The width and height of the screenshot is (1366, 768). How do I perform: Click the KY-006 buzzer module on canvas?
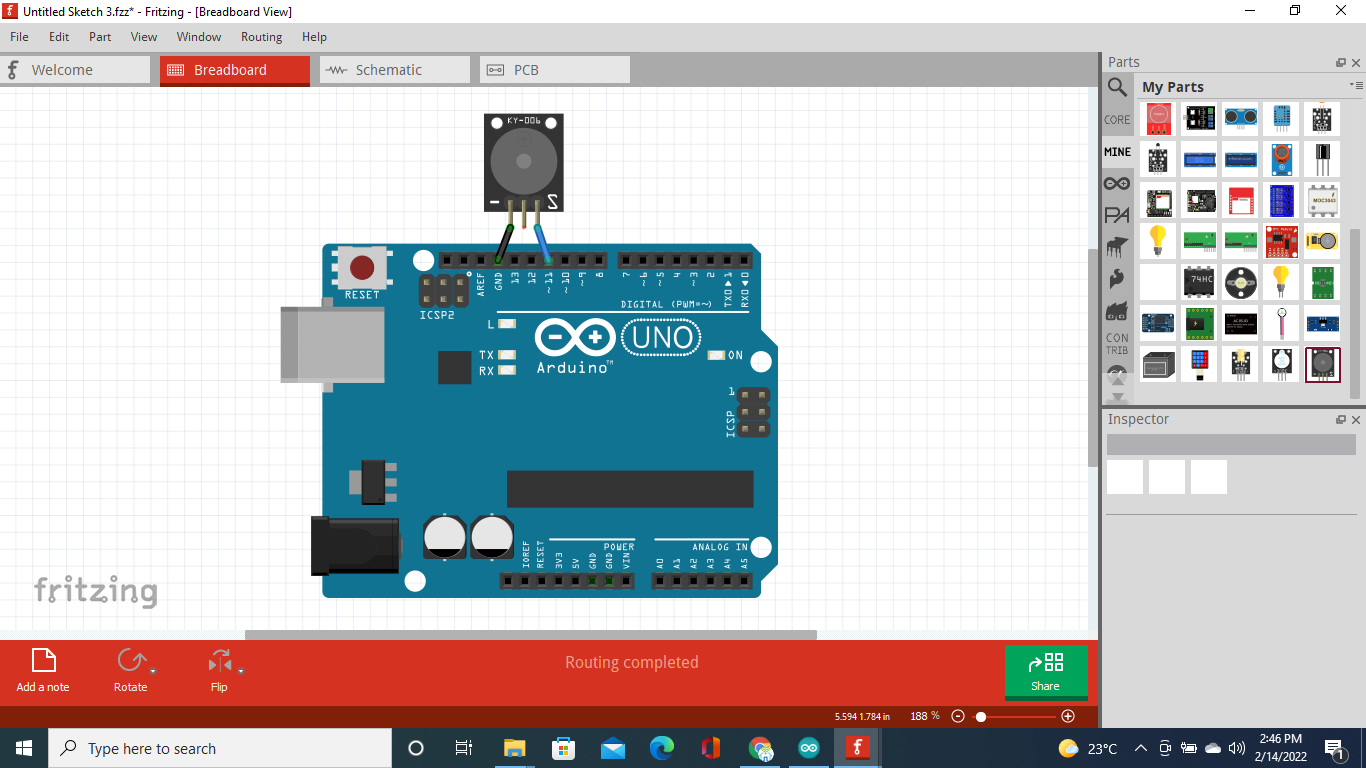pyautogui.click(x=524, y=162)
